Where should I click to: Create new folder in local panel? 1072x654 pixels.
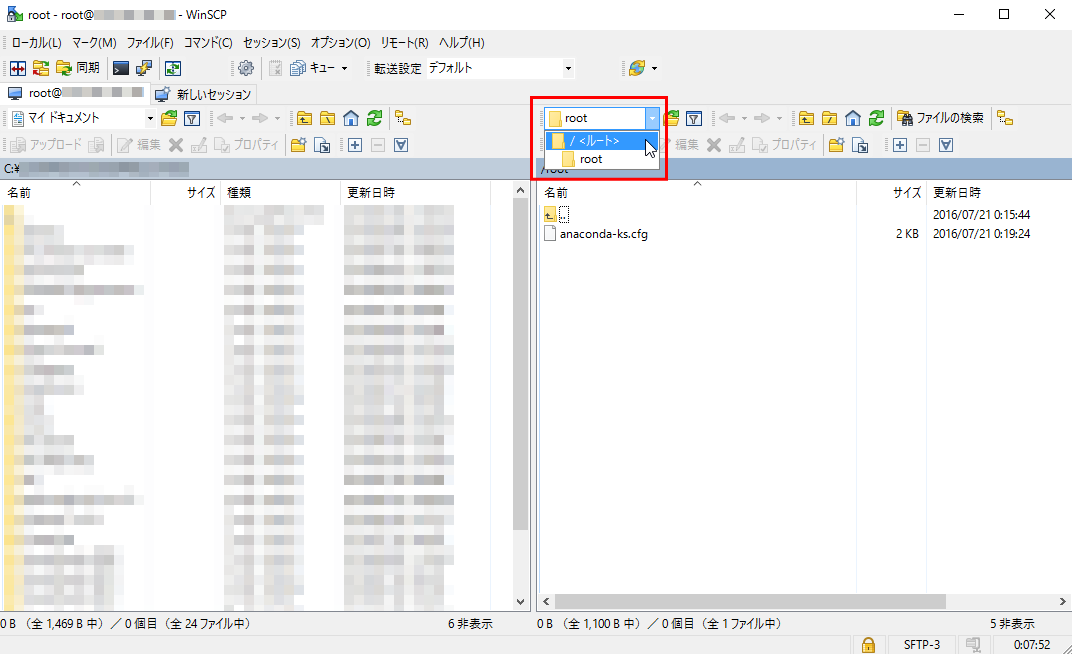pos(298,145)
